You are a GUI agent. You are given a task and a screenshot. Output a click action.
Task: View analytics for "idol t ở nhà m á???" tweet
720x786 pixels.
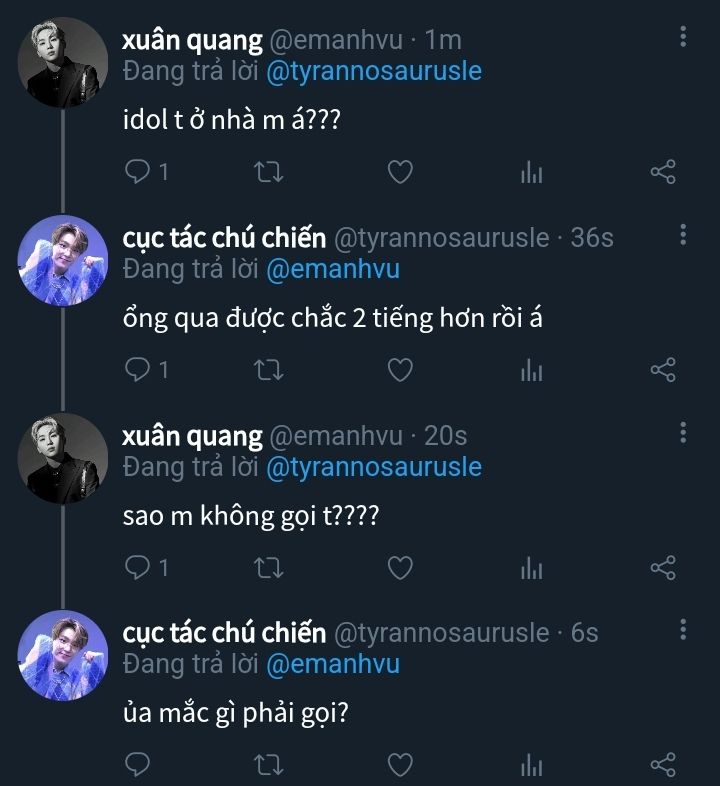531,172
